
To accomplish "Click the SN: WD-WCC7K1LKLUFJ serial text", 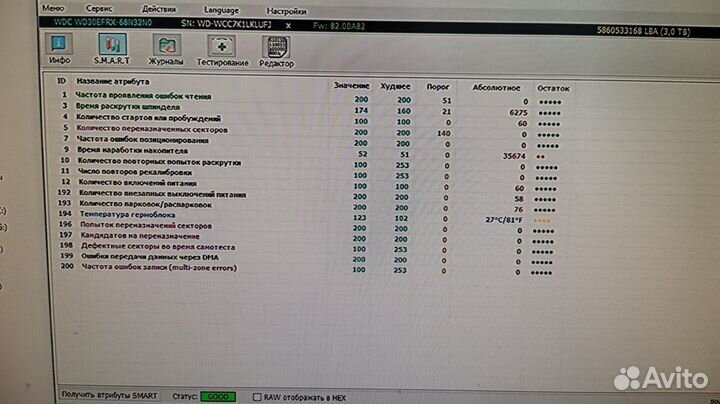I will pos(226,24).
